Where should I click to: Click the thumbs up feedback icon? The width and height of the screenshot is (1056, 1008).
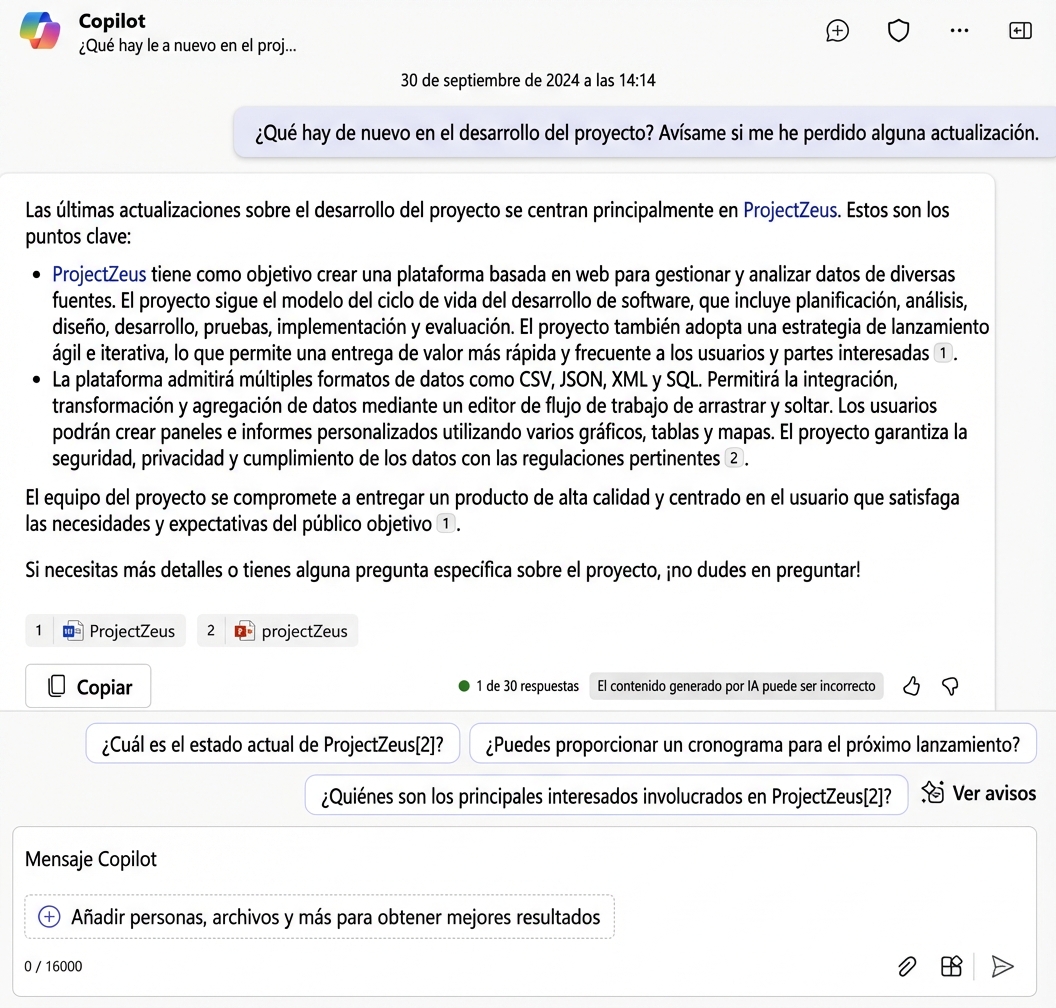[x=911, y=686]
